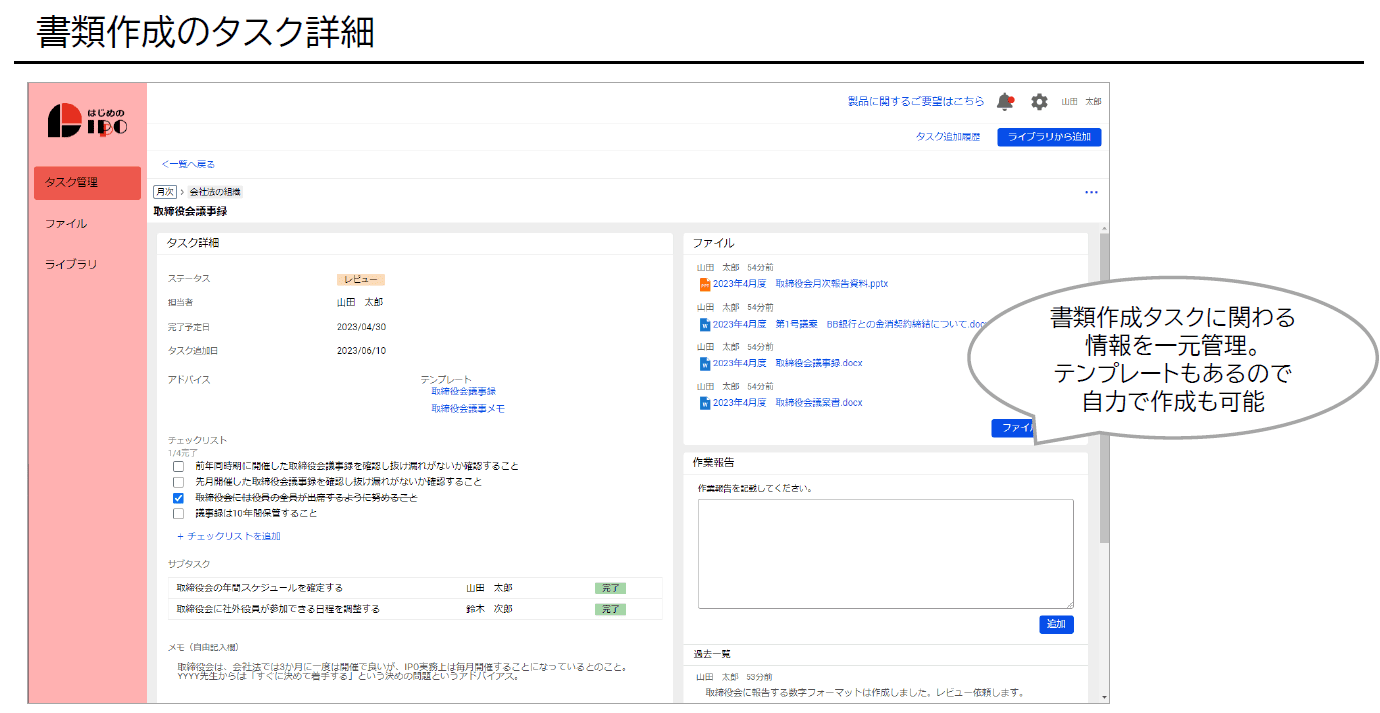Click the ライブラリから追加 button
The width and height of the screenshot is (1380, 713).
tap(1049, 137)
